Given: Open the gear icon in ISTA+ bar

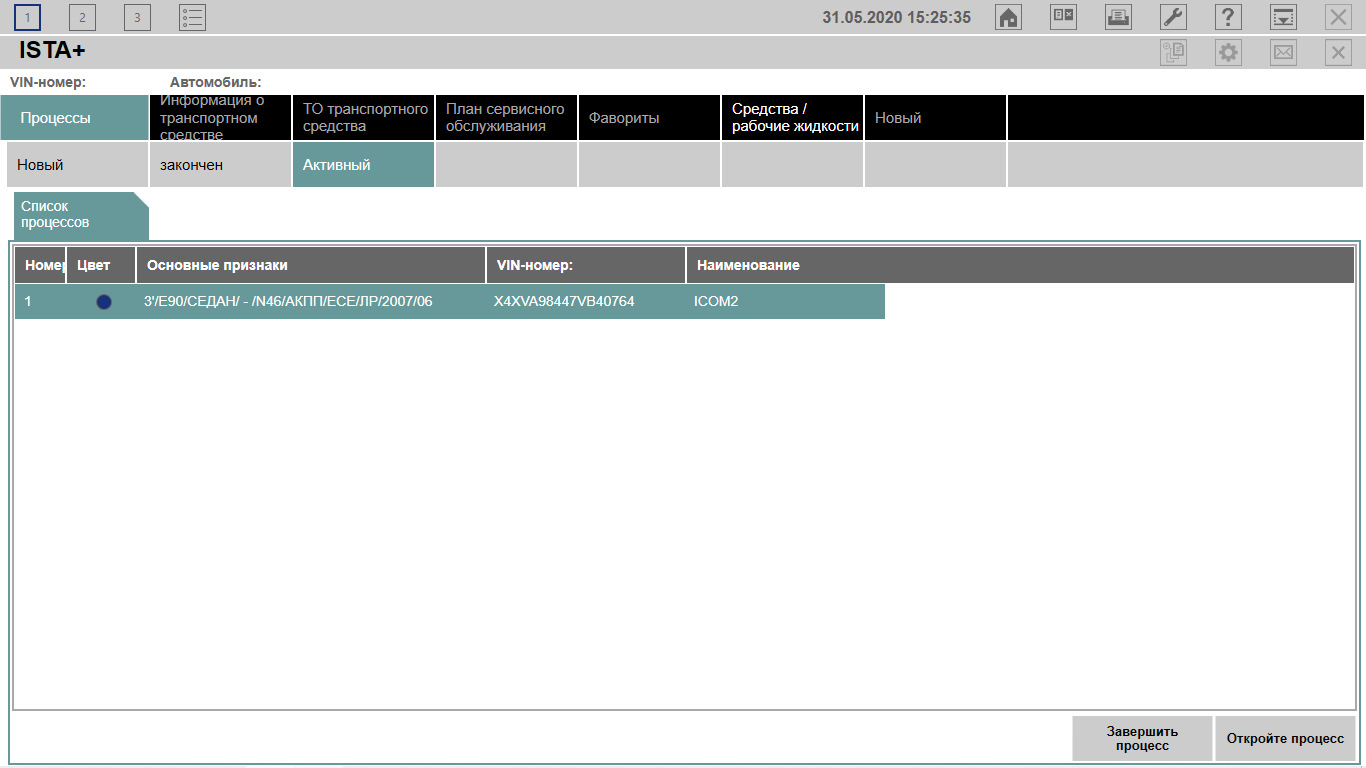Looking at the screenshot, I should pyautogui.click(x=1228, y=53).
